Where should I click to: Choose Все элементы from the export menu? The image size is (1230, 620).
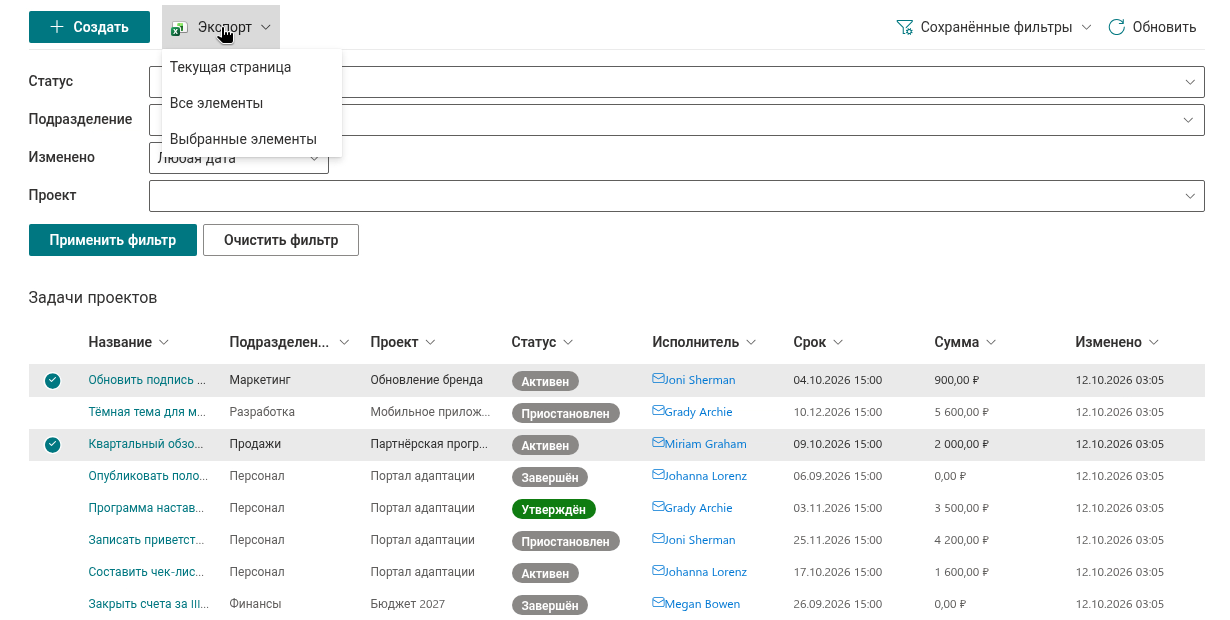point(252,103)
